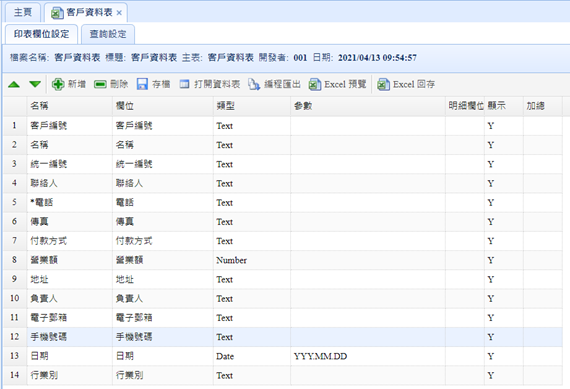Click empty 加總 cell in 營業額 row
This screenshot has width=570, height=389.
pos(543,260)
